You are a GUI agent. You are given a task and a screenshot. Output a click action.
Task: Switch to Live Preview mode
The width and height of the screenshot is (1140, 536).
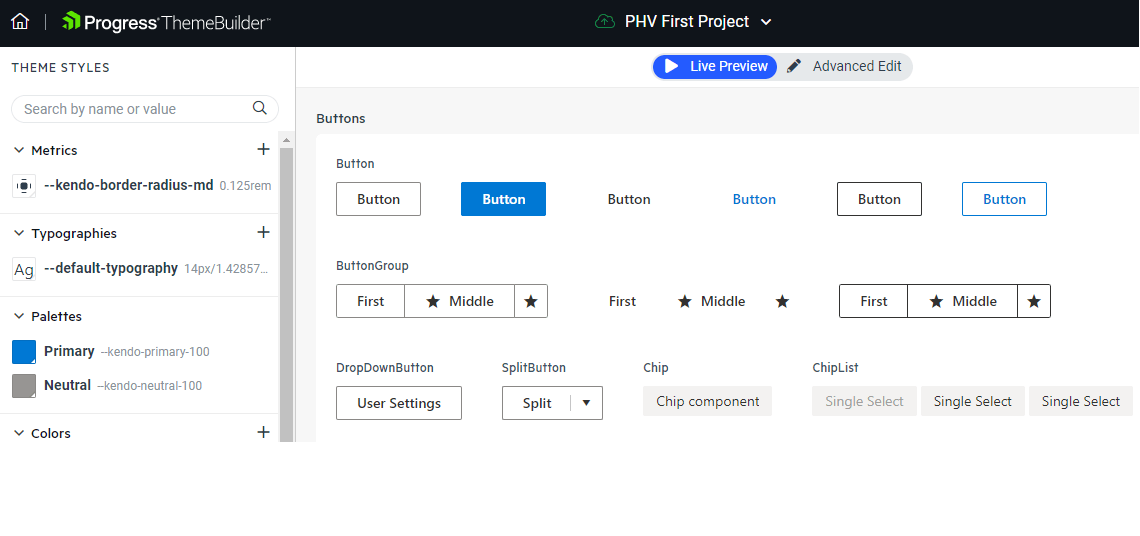coord(715,66)
